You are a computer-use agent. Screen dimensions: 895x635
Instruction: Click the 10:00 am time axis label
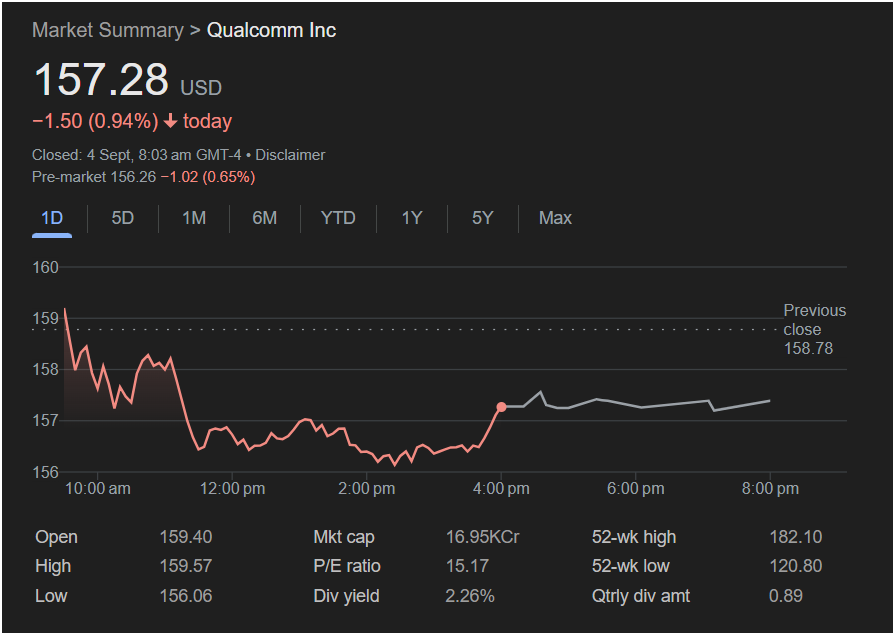click(x=98, y=489)
